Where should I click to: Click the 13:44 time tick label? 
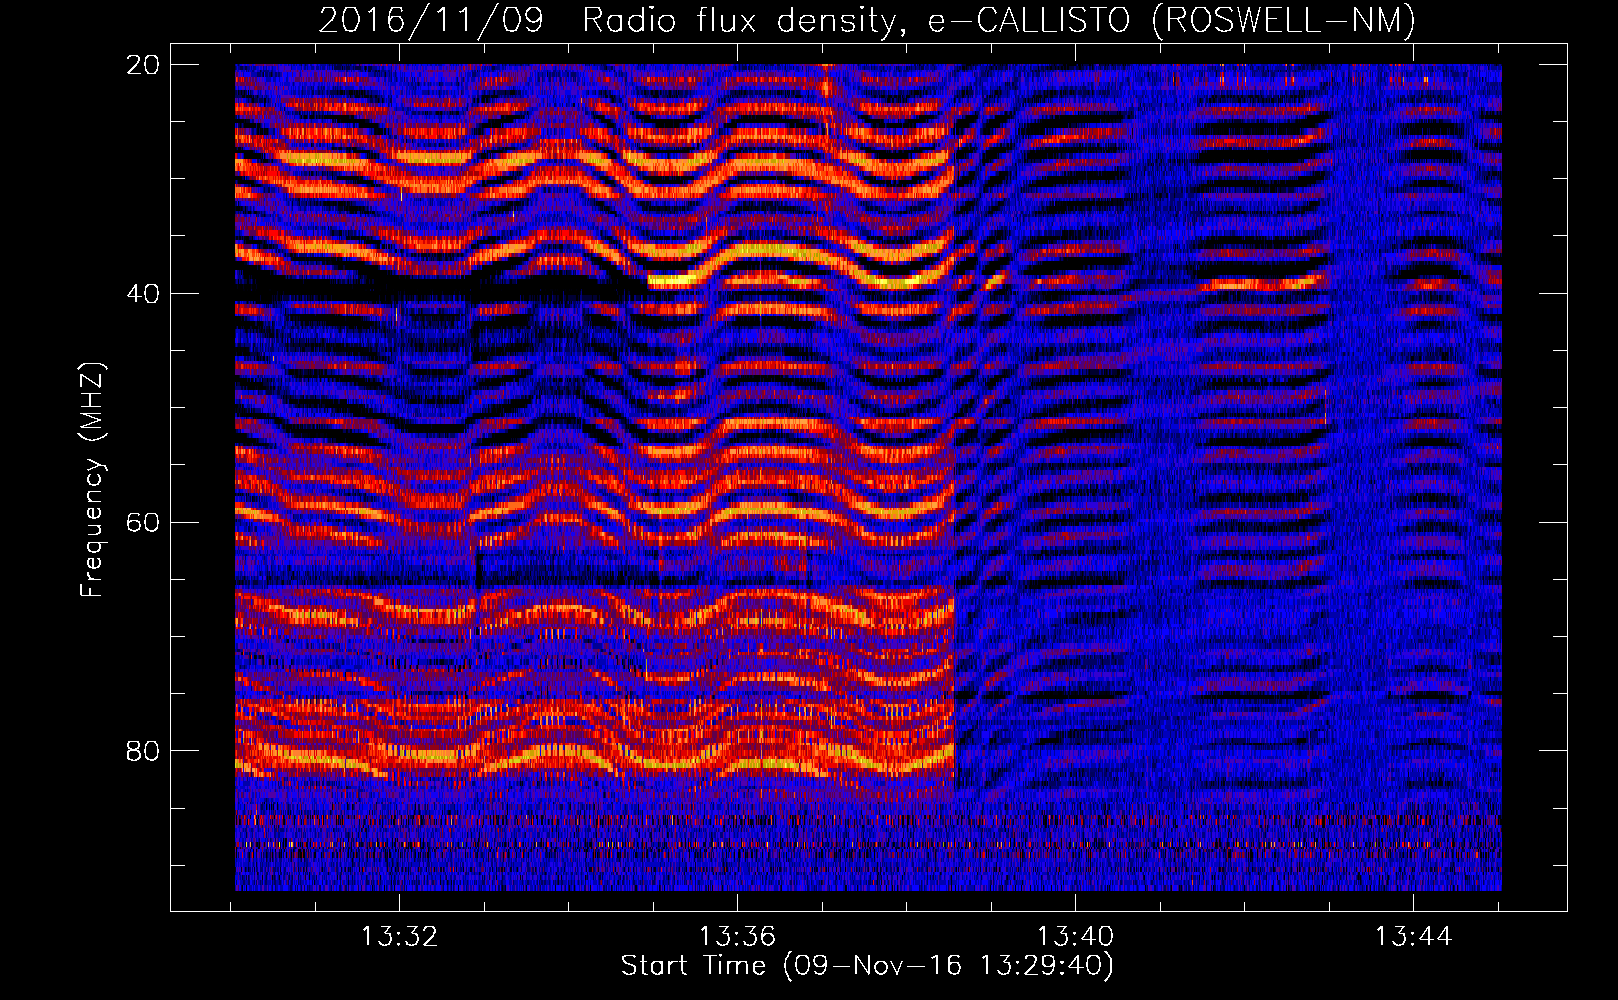coord(1413,937)
